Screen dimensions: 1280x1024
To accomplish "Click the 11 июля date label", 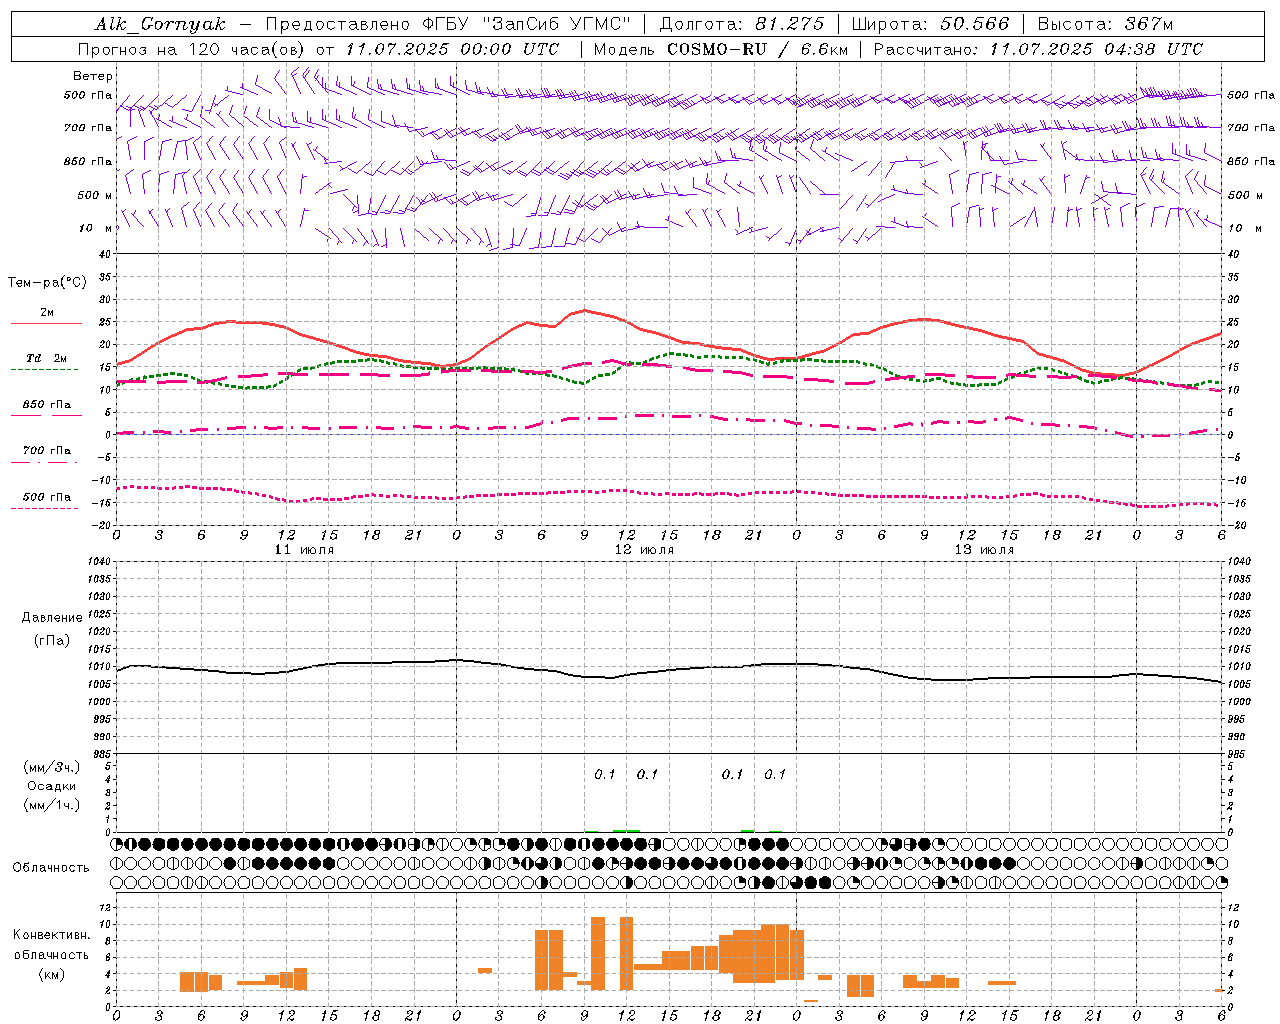I will [x=304, y=550].
